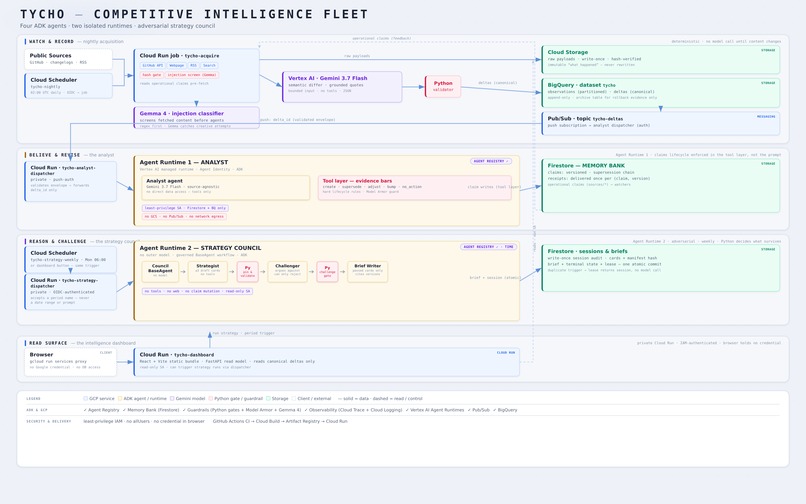Click the WATCH & RECORD section header
Screen dimensions: 806x504
[x=51, y=42]
